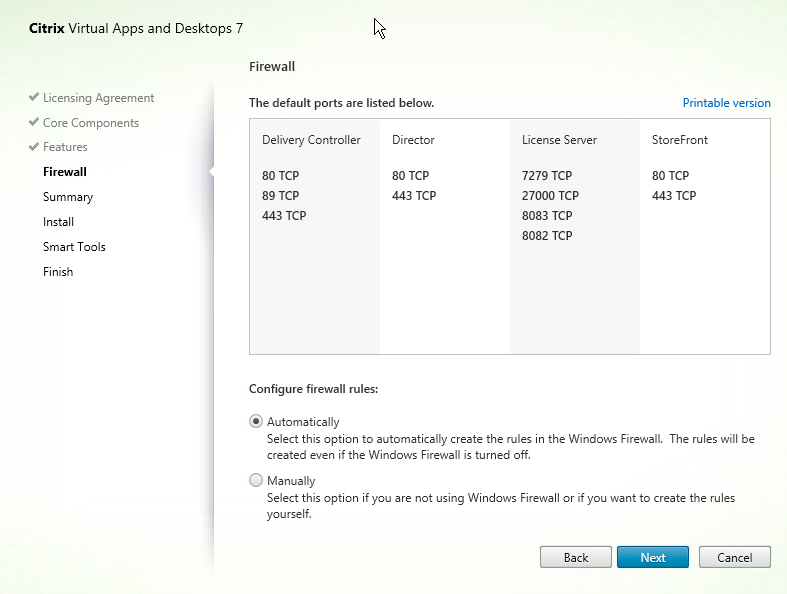Click the Licensing Agreement step label
This screenshot has height=594, width=787.
(98, 98)
